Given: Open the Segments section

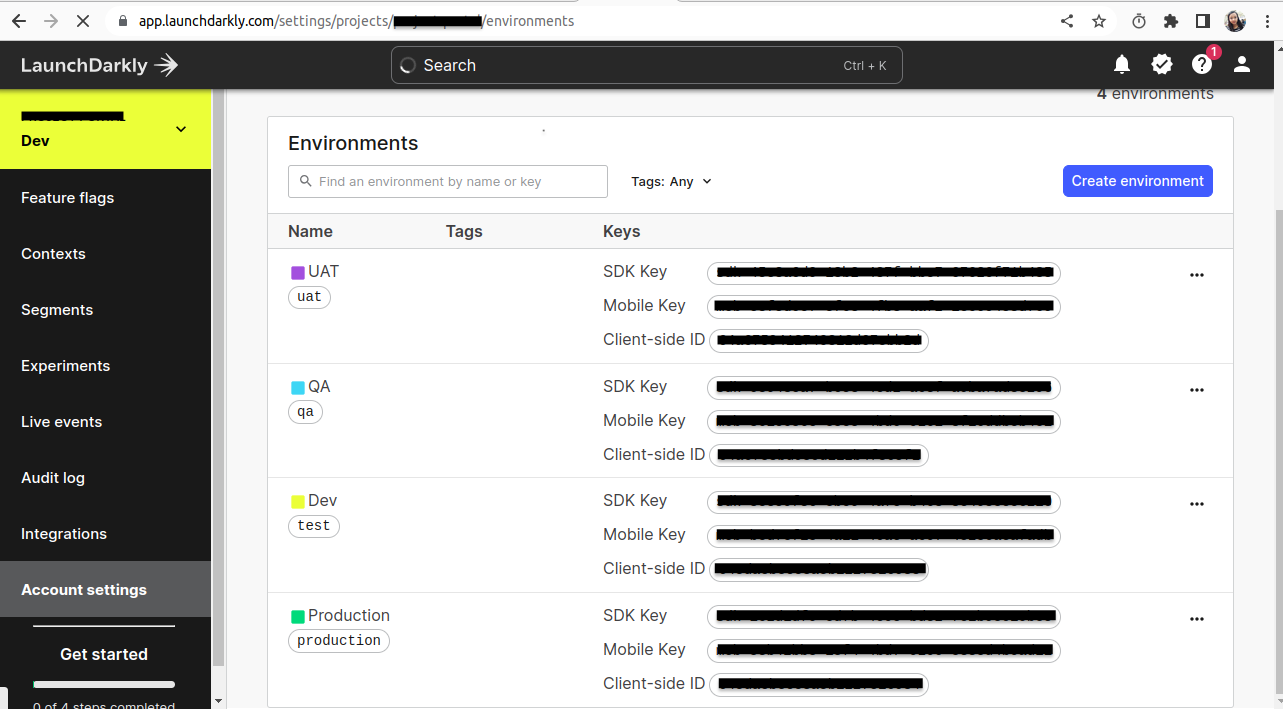Looking at the screenshot, I should 56,309.
